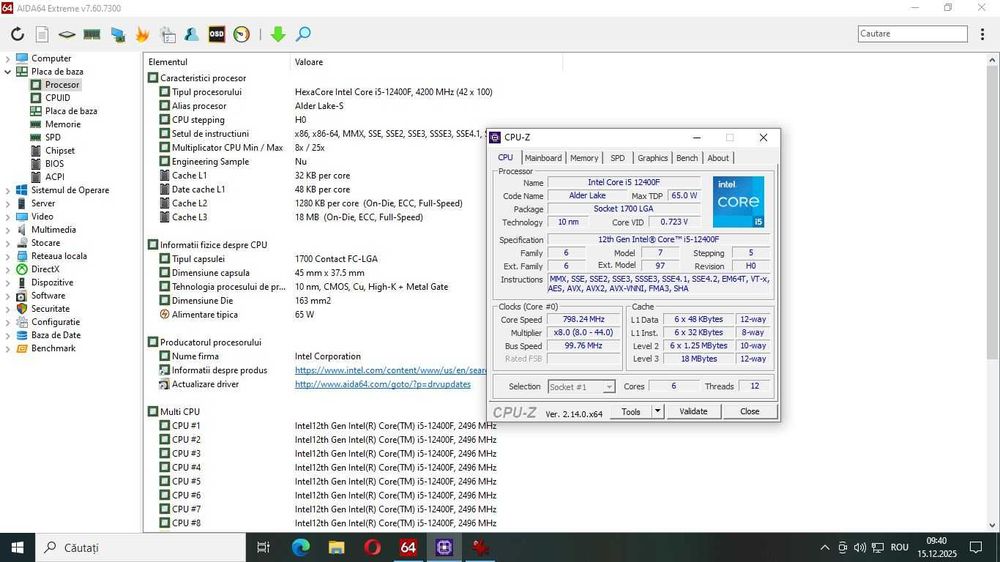Select Chipset in the tree
The height and width of the screenshot is (562, 1000).
point(59,151)
